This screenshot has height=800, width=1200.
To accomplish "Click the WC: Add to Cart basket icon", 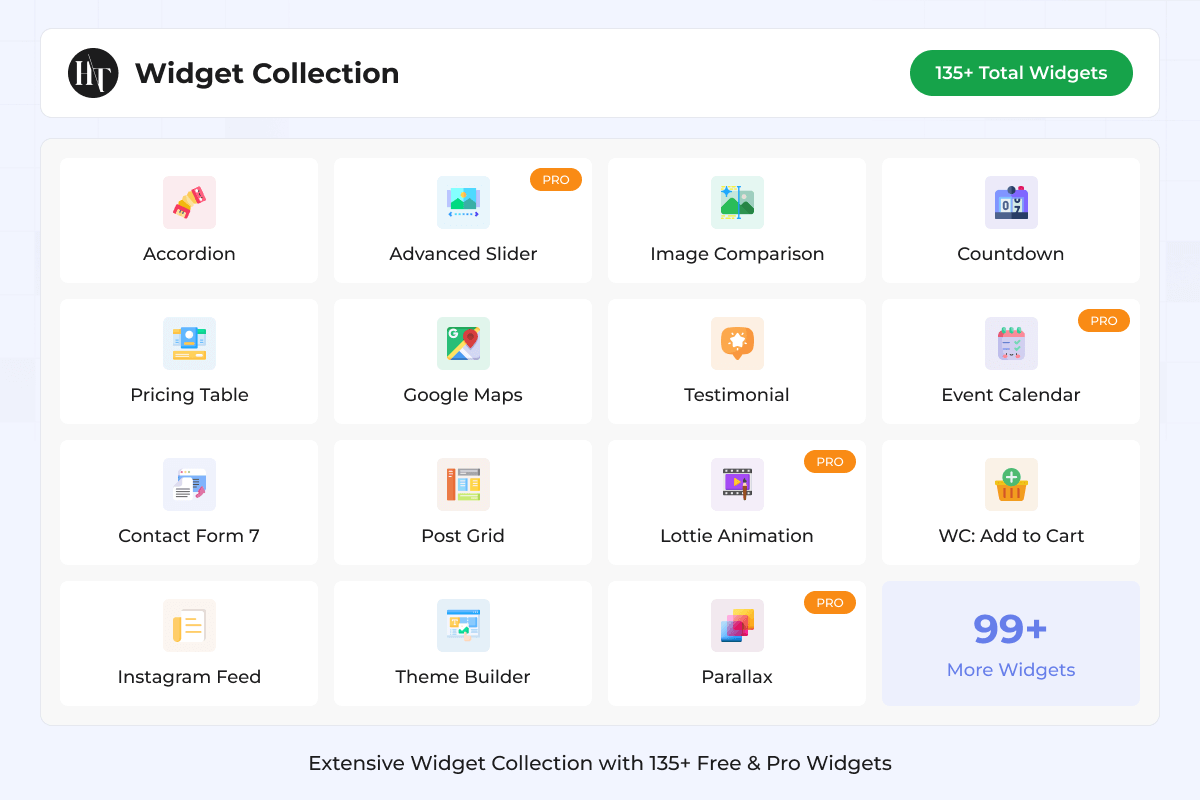I will coord(1011,484).
